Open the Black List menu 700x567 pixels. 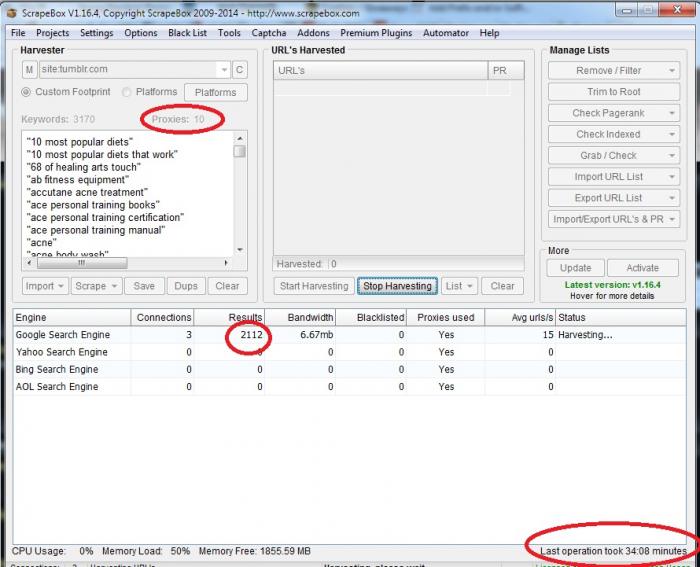(188, 33)
